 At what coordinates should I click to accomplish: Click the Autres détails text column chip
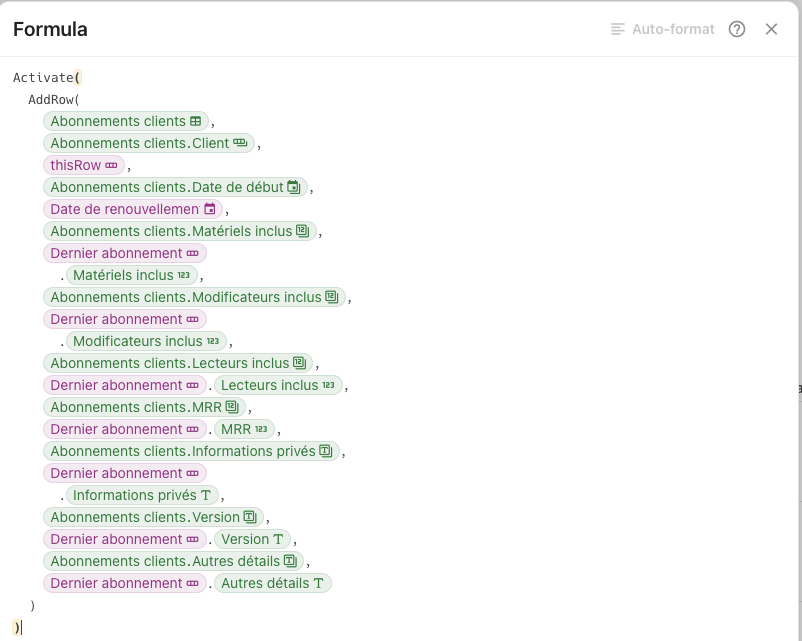tap(273, 583)
